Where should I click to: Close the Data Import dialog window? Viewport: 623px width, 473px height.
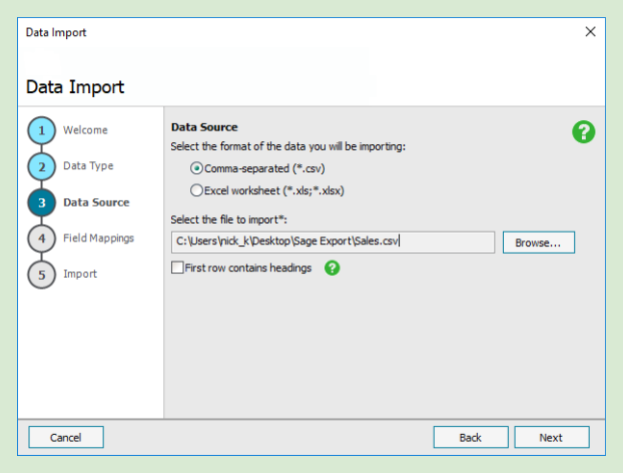coord(590,32)
